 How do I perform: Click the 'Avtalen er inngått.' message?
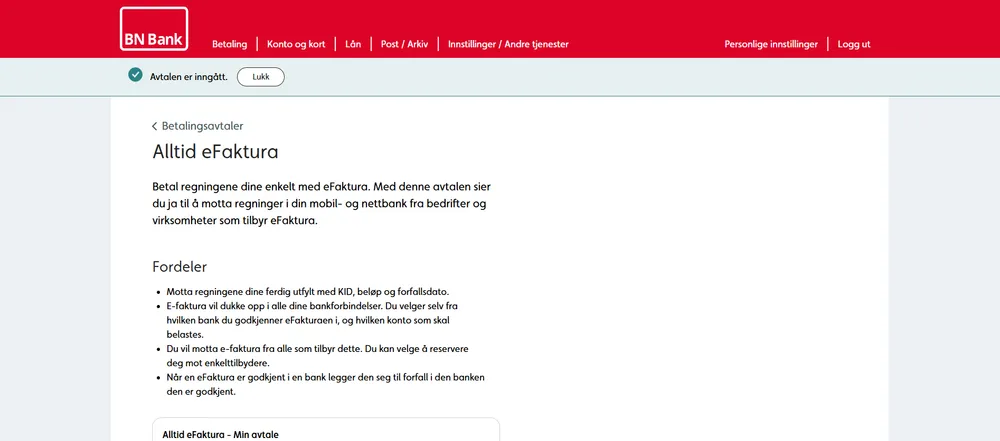pyautogui.click(x=189, y=77)
